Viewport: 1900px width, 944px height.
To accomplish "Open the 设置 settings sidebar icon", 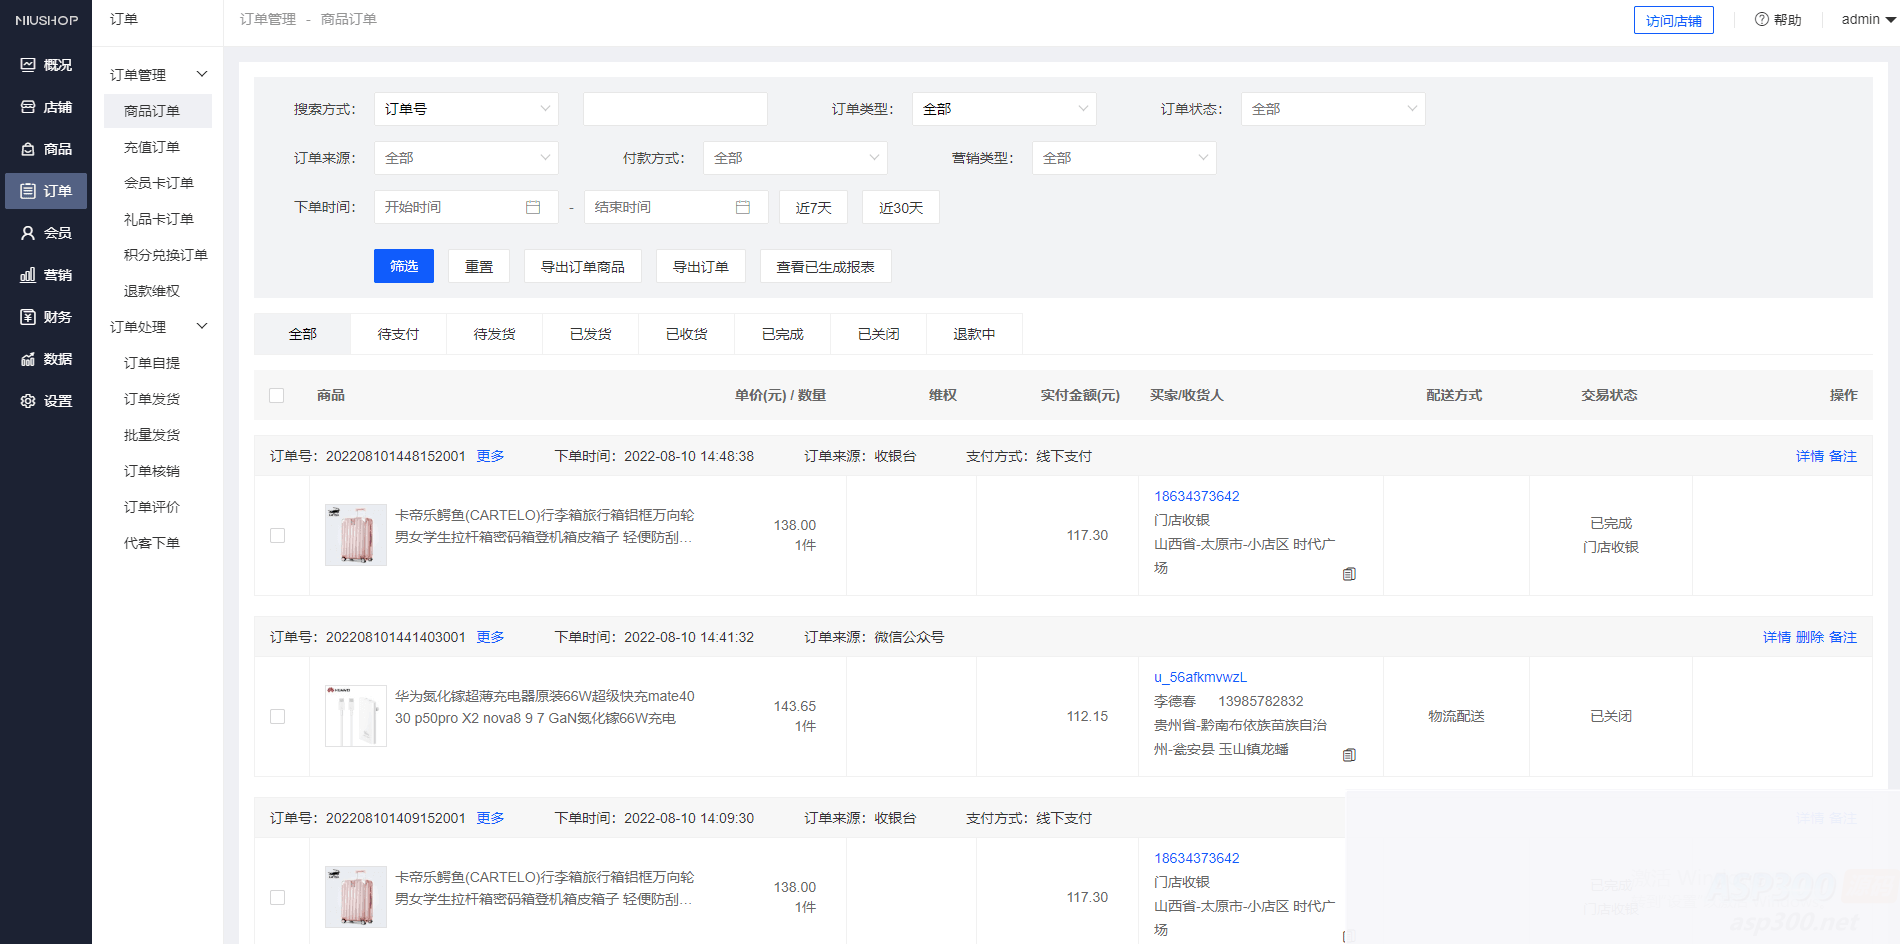I will 45,400.
